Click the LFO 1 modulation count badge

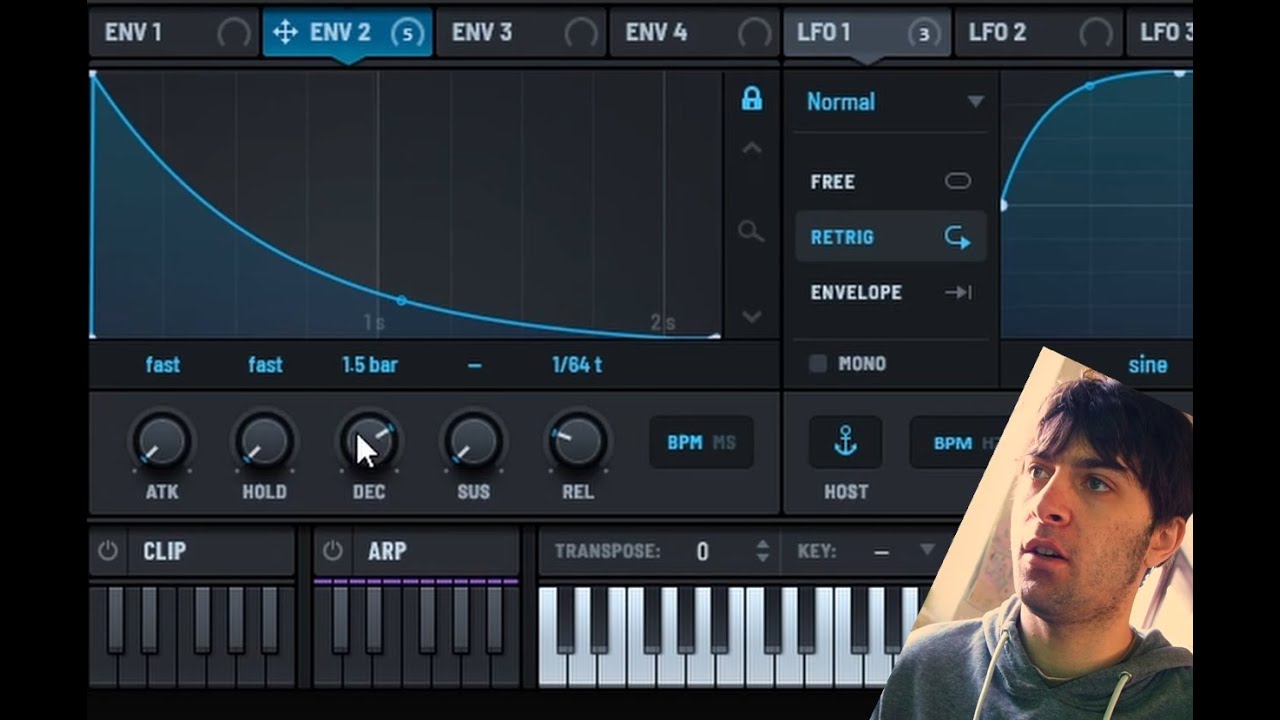point(924,33)
